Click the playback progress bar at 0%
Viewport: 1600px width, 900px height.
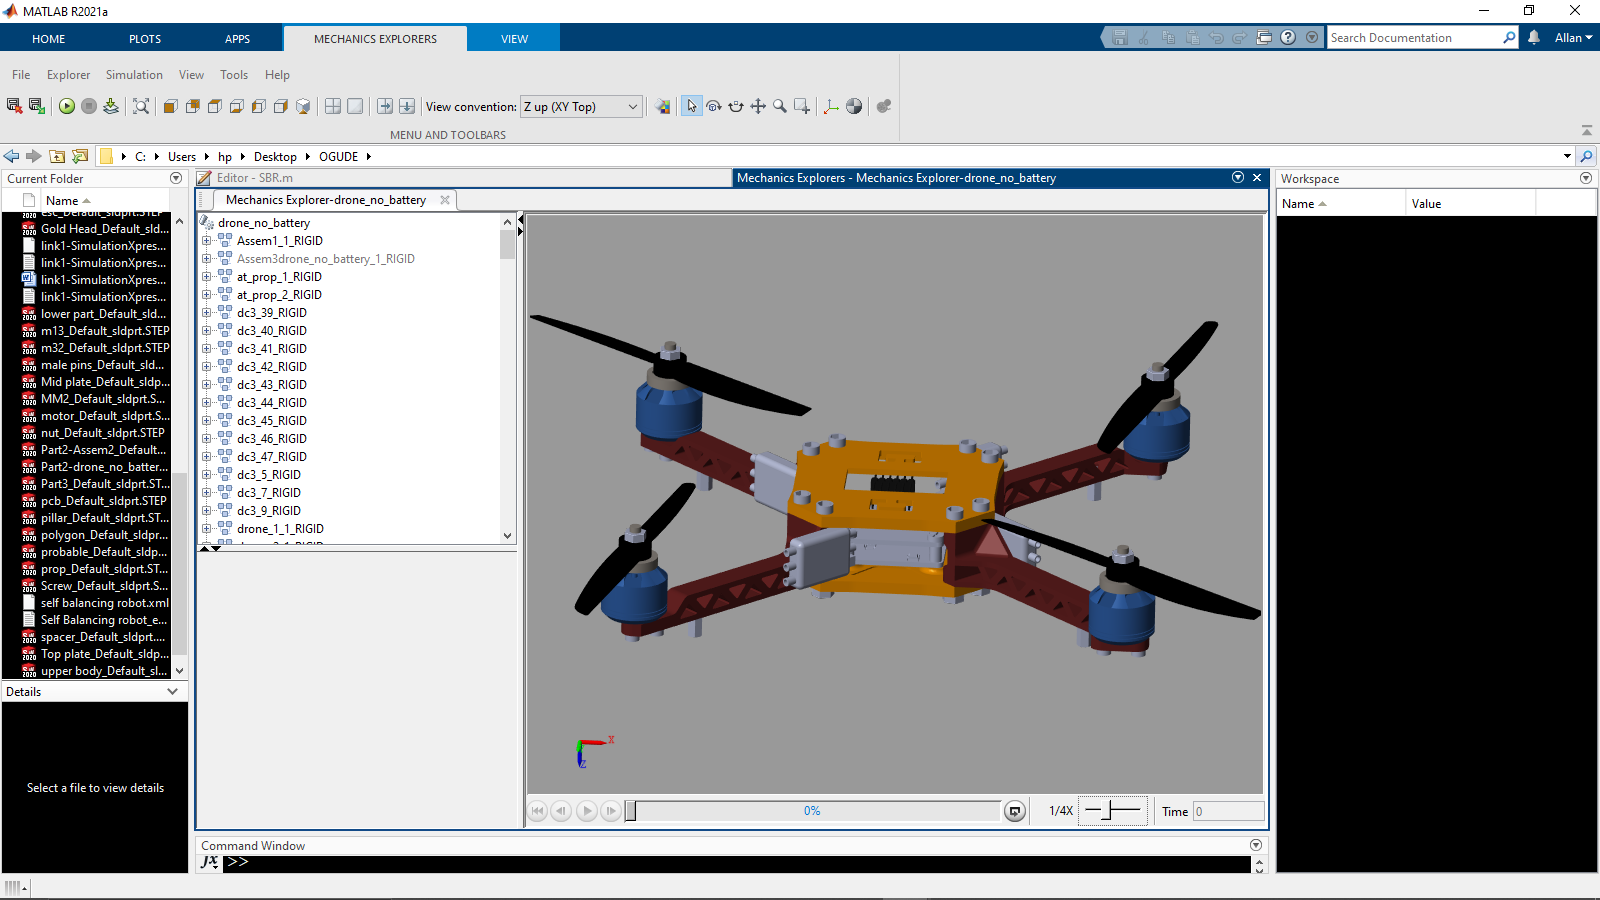point(812,811)
